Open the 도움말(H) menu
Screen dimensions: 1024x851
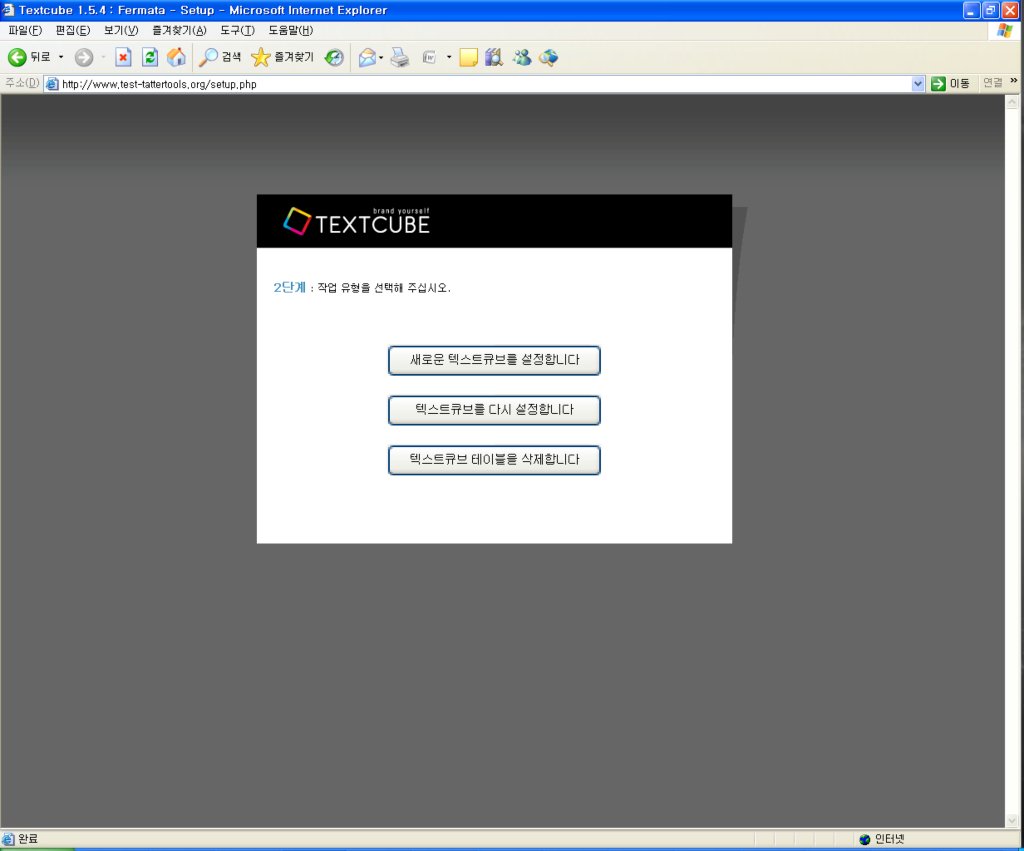291,30
